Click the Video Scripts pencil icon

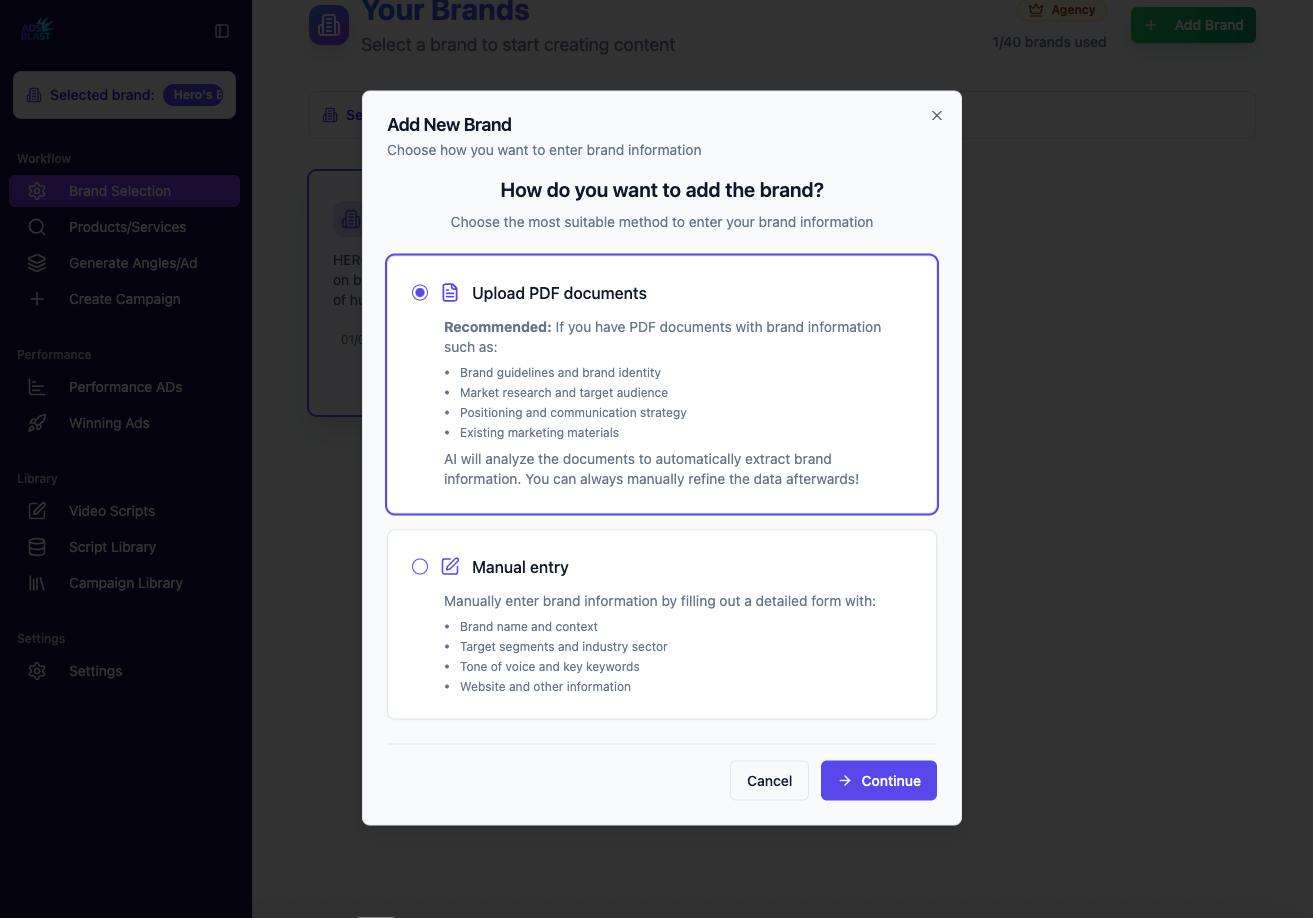[37, 511]
